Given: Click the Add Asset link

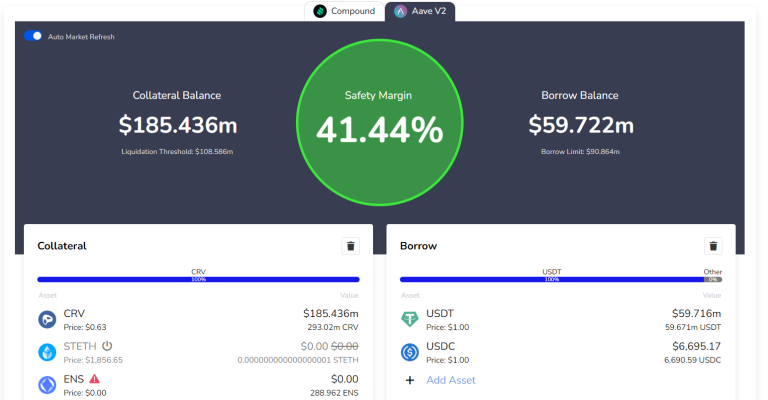Looking at the screenshot, I should (451, 380).
